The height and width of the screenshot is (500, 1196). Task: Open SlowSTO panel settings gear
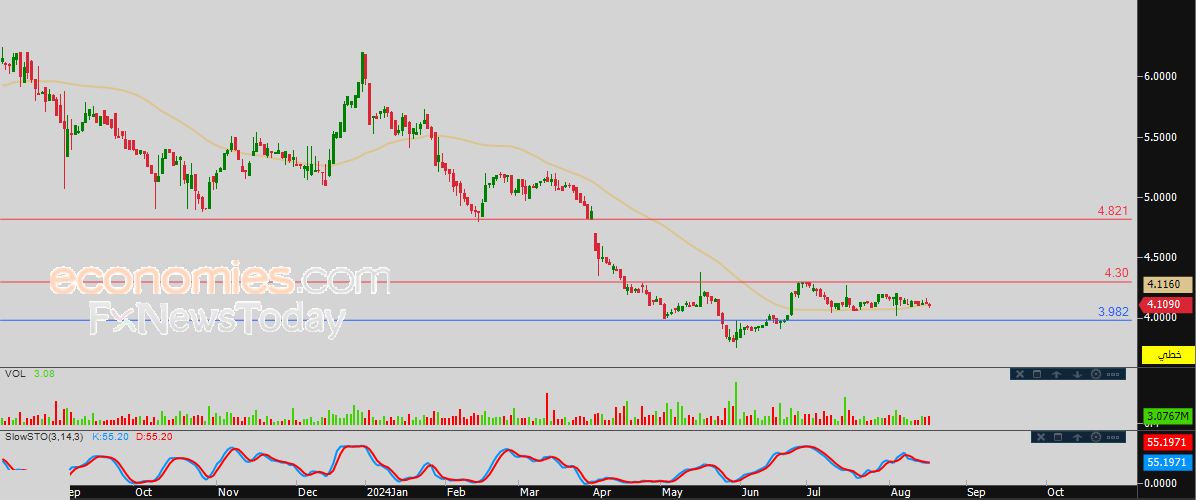click(1096, 438)
